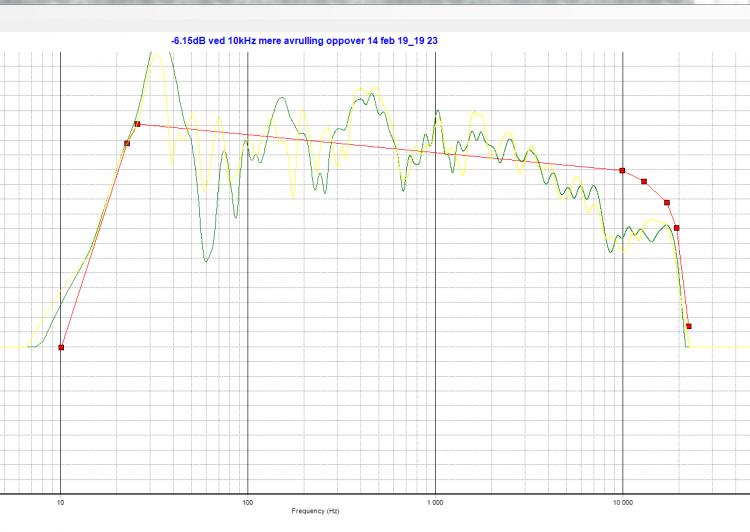Select the lowest red point at the roll-off end
The image size is (750, 532).
click(689, 326)
